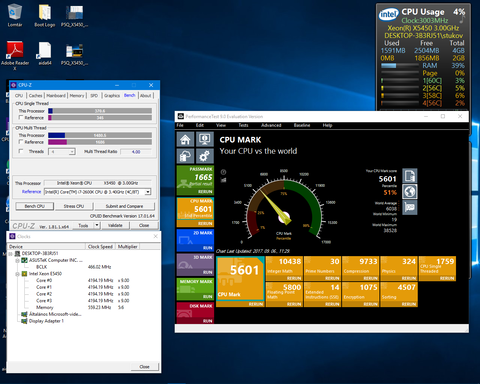Click the RAM usage bar in CPU Usage gadget
This screenshot has width=480, height=384.
pyautogui.click(x=400, y=66)
